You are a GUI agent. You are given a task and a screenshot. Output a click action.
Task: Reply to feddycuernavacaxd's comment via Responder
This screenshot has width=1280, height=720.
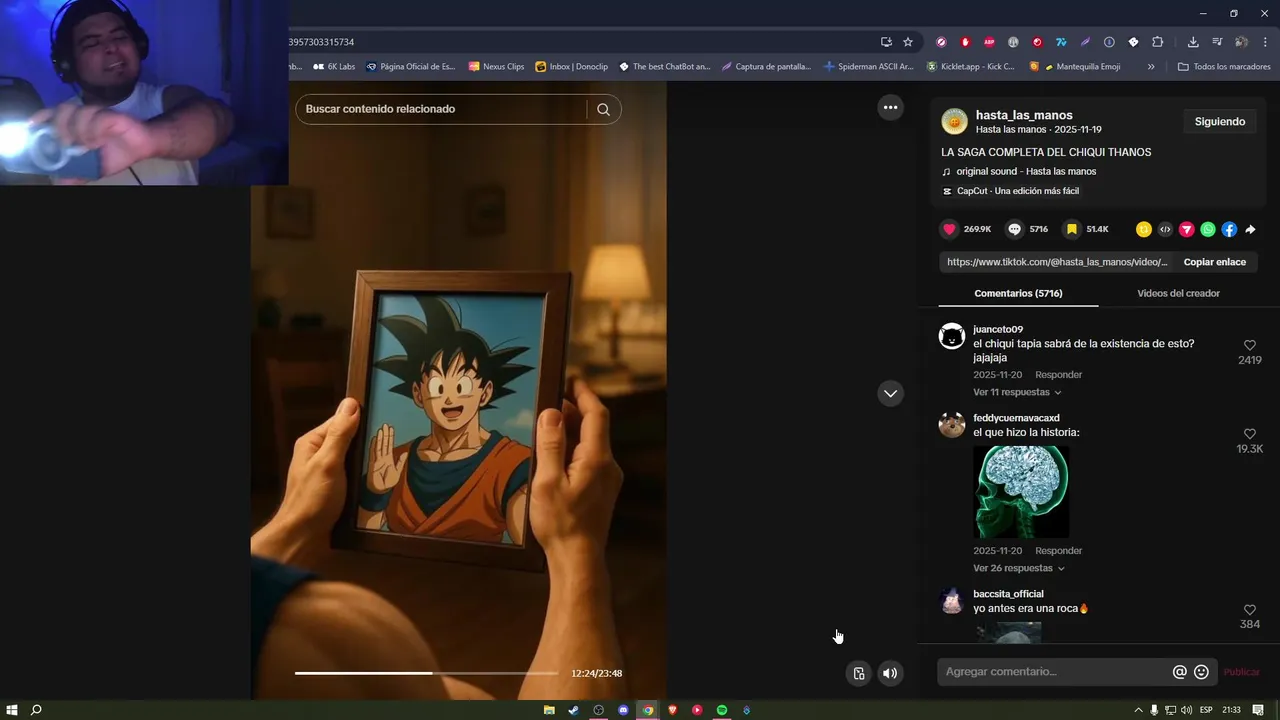tap(1059, 551)
